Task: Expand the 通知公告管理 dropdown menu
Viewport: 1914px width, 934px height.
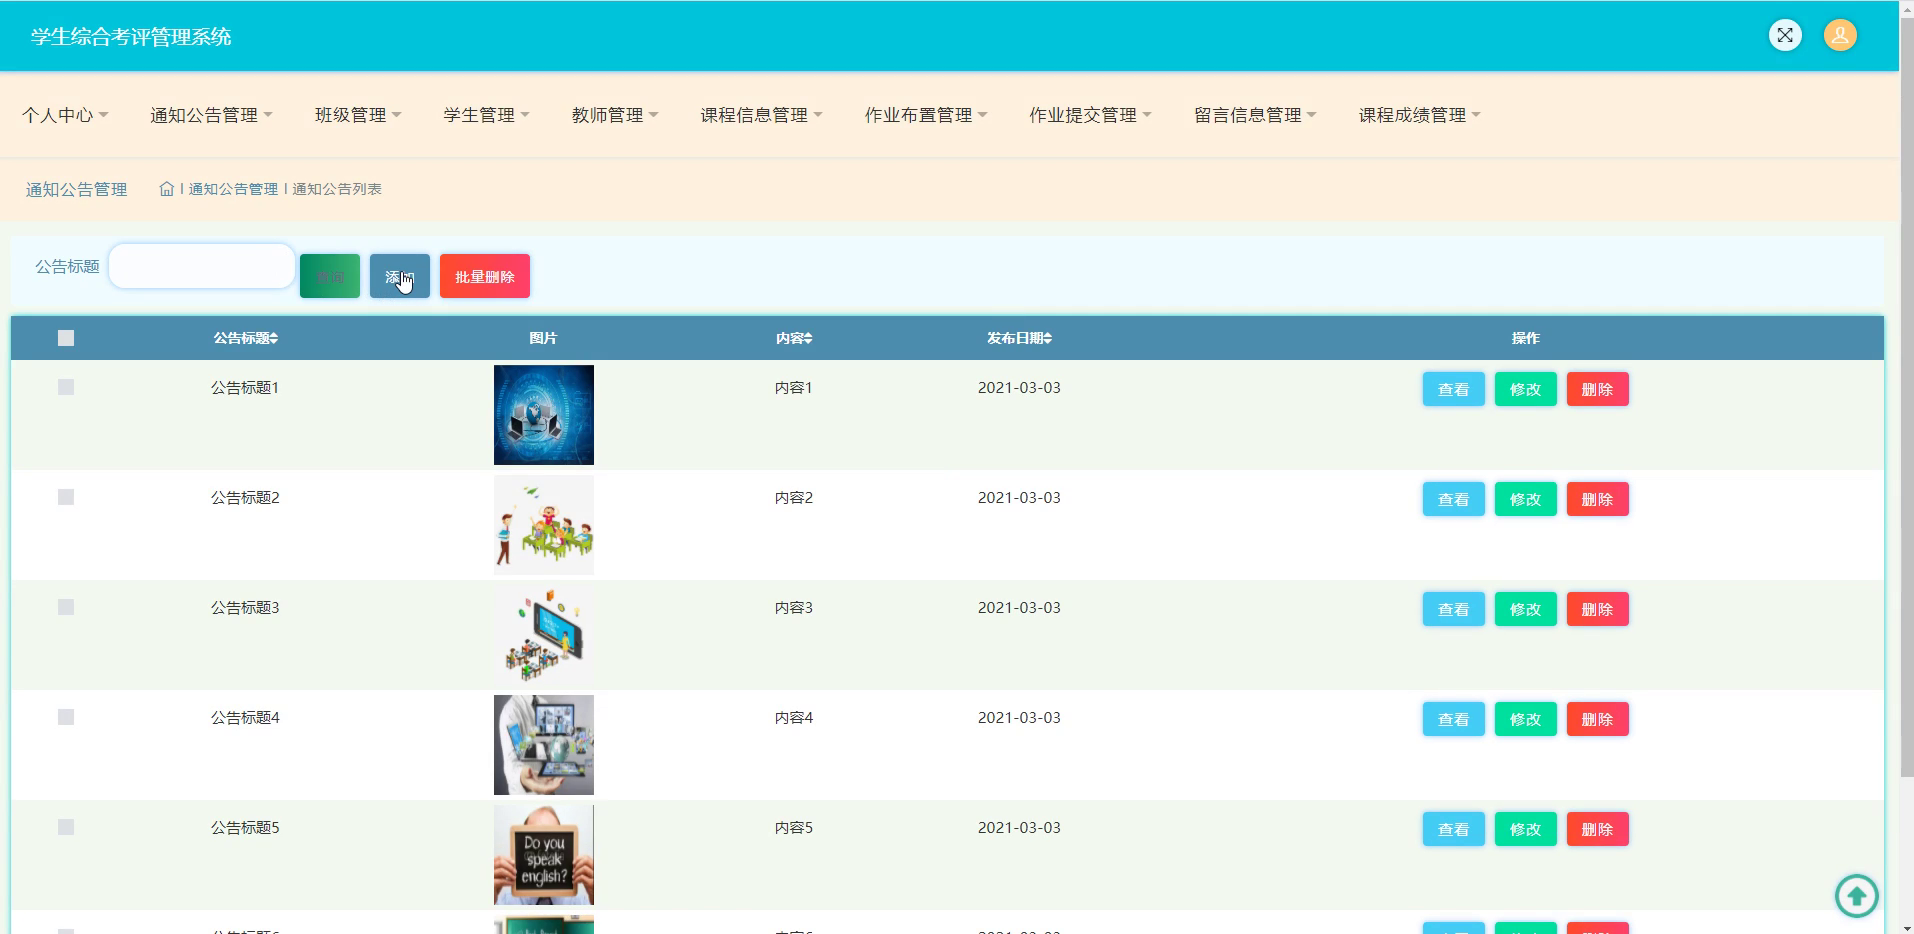Action: point(211,115)
